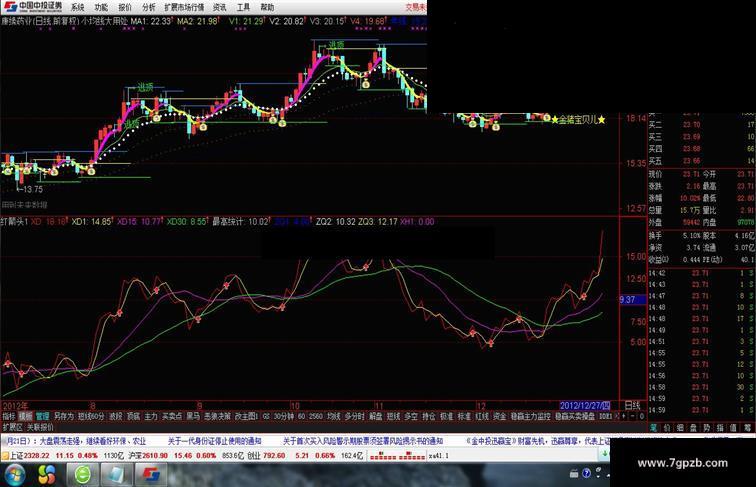Open the 风险警示板股票 risk notice link

pyautogui.click(x=363, y=441)
